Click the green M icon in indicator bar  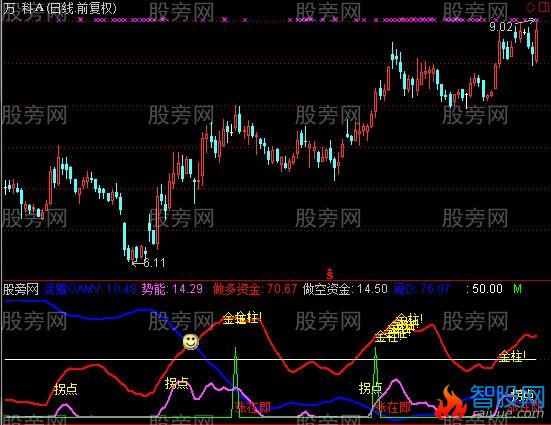pos(517,289)
